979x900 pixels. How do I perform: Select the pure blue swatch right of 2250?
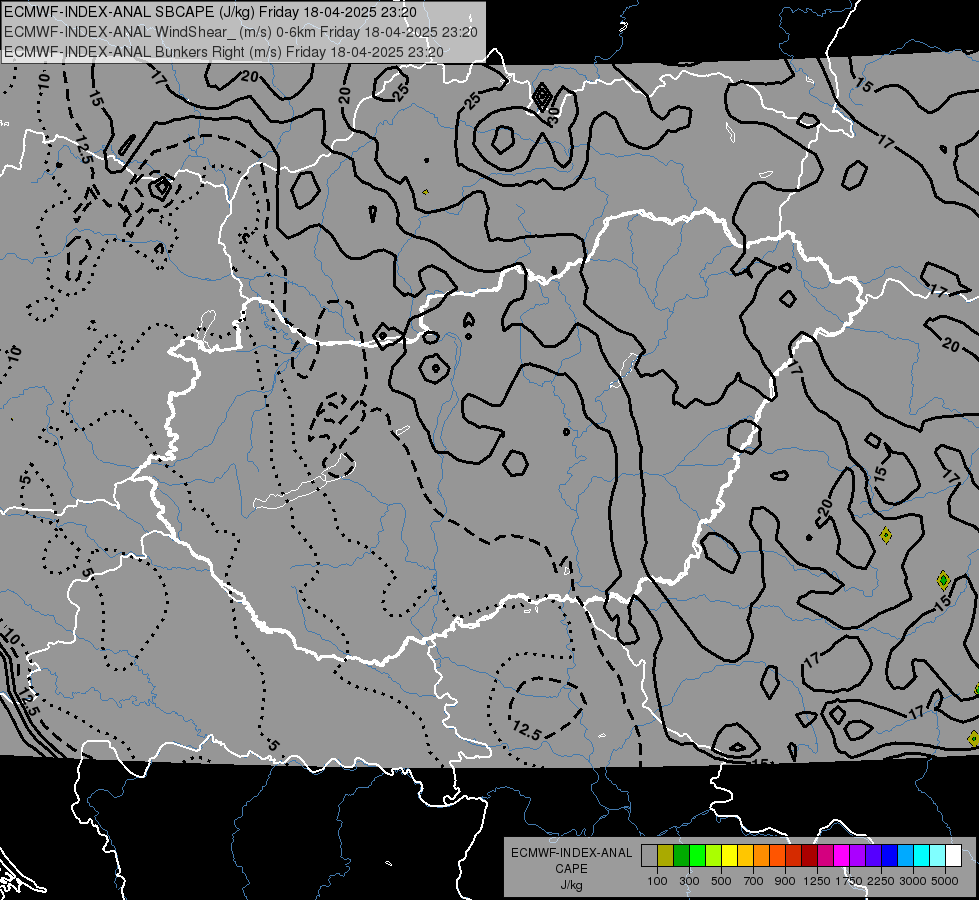[890, 856]
